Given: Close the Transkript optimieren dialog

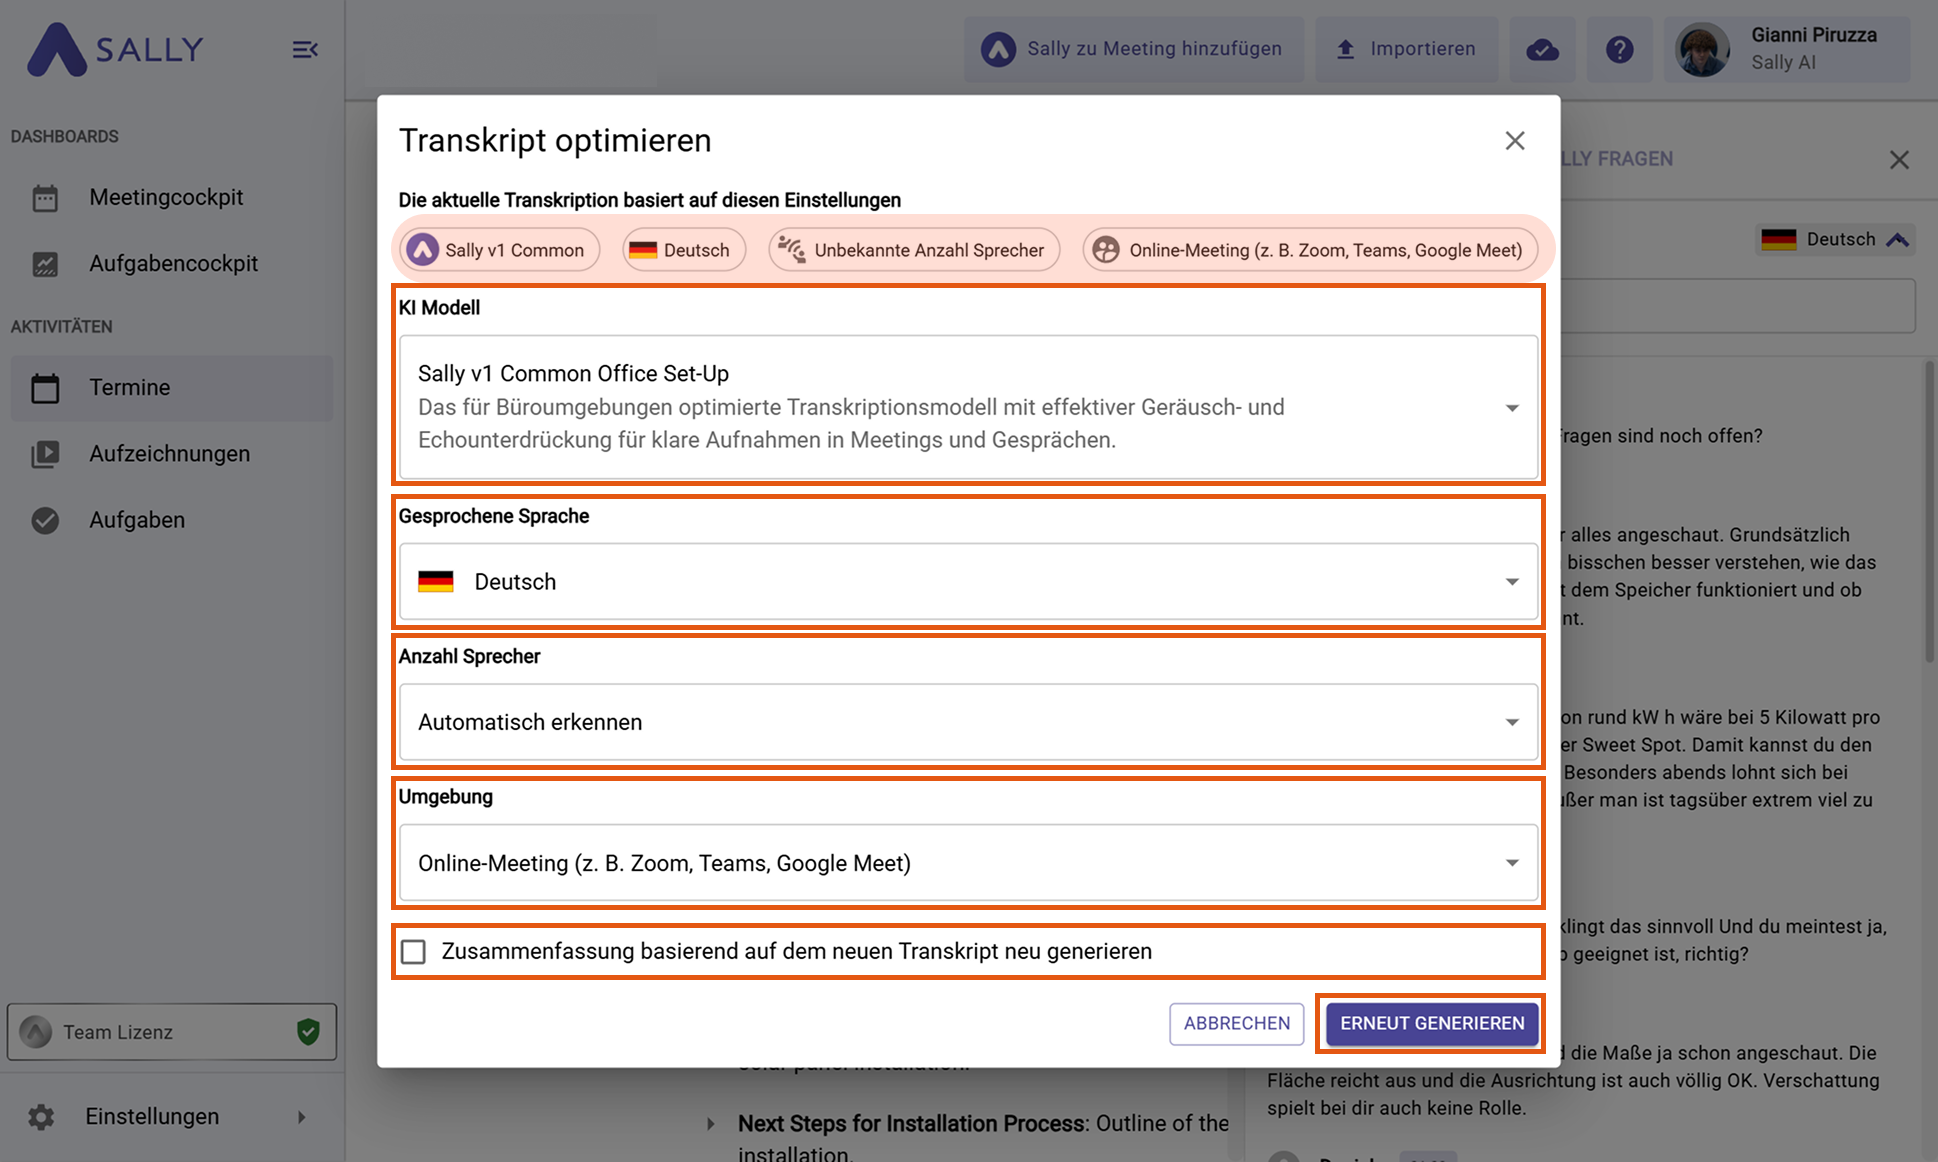Looking at the screenshot, I should click(1514, 141).
